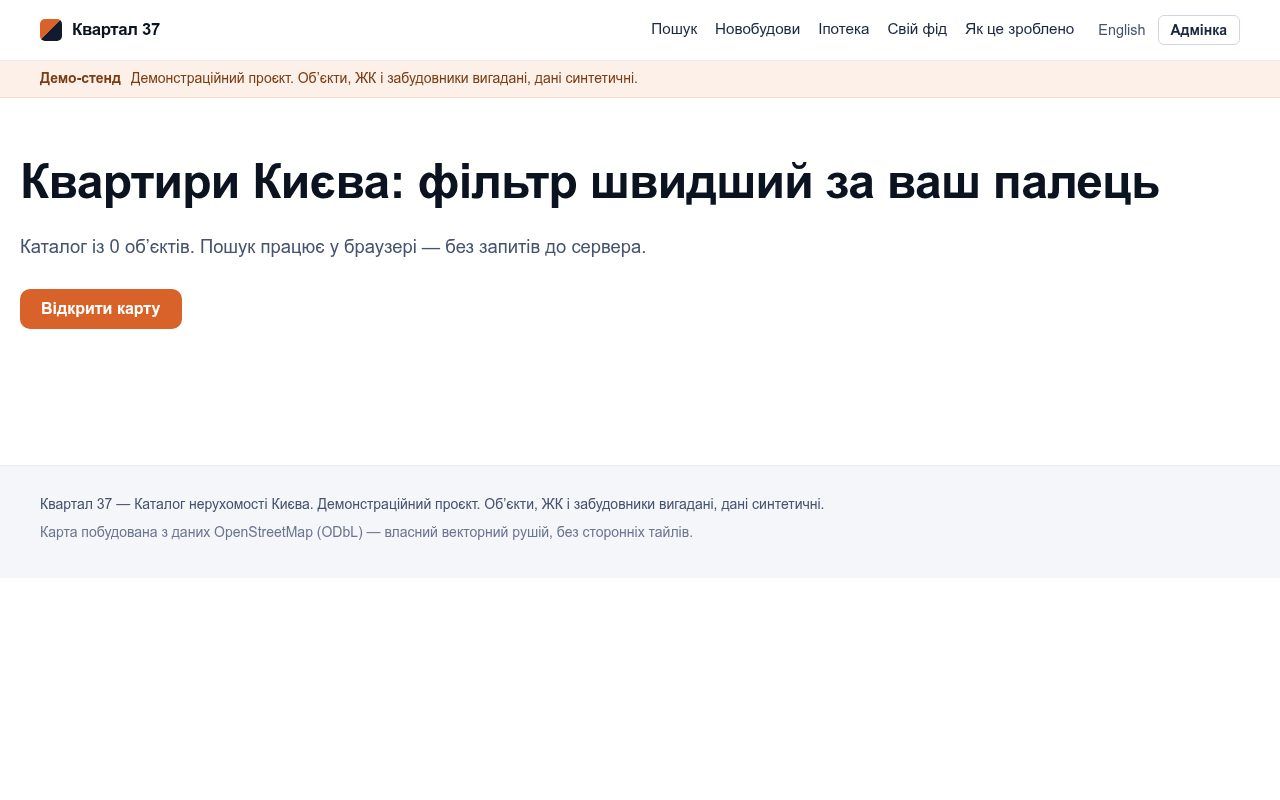Viewport: 1280px width, 800px height.
Task: Navigate to Іпотека
Action: 844,29
